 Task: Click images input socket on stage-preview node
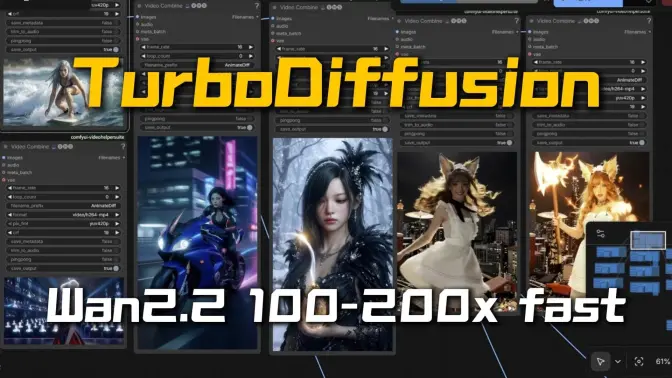click(4, 158)
